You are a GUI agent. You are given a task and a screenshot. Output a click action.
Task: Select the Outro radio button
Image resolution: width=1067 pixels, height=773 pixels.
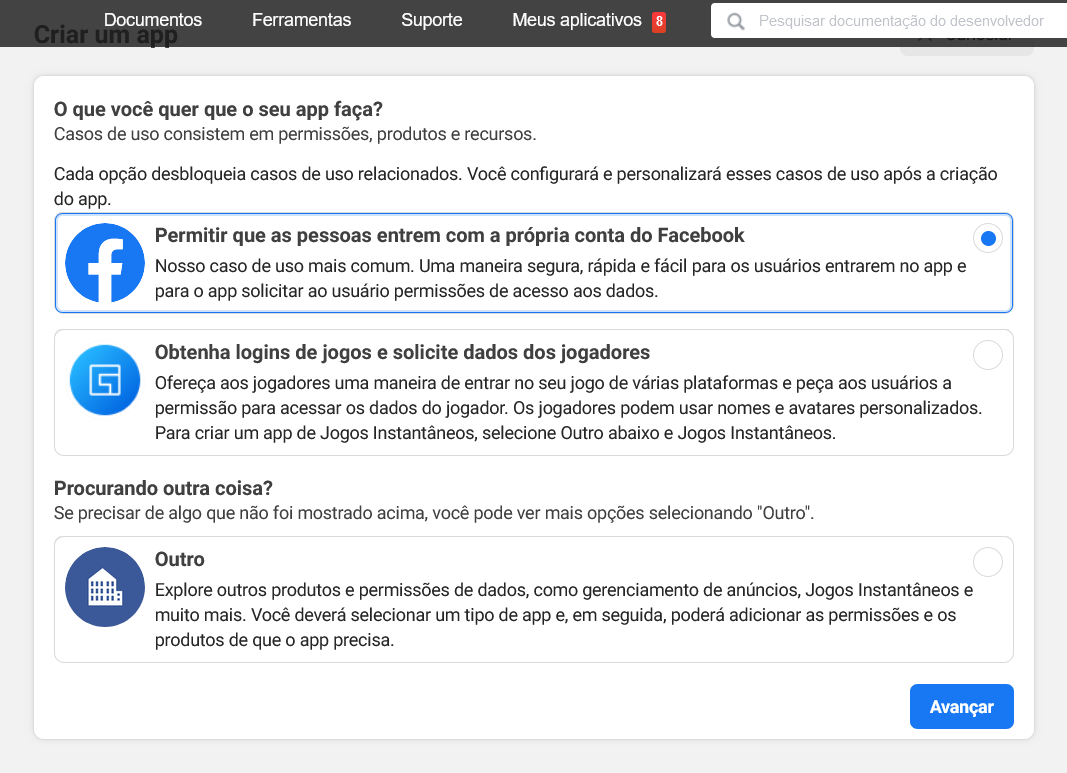(x=987, y=562)
